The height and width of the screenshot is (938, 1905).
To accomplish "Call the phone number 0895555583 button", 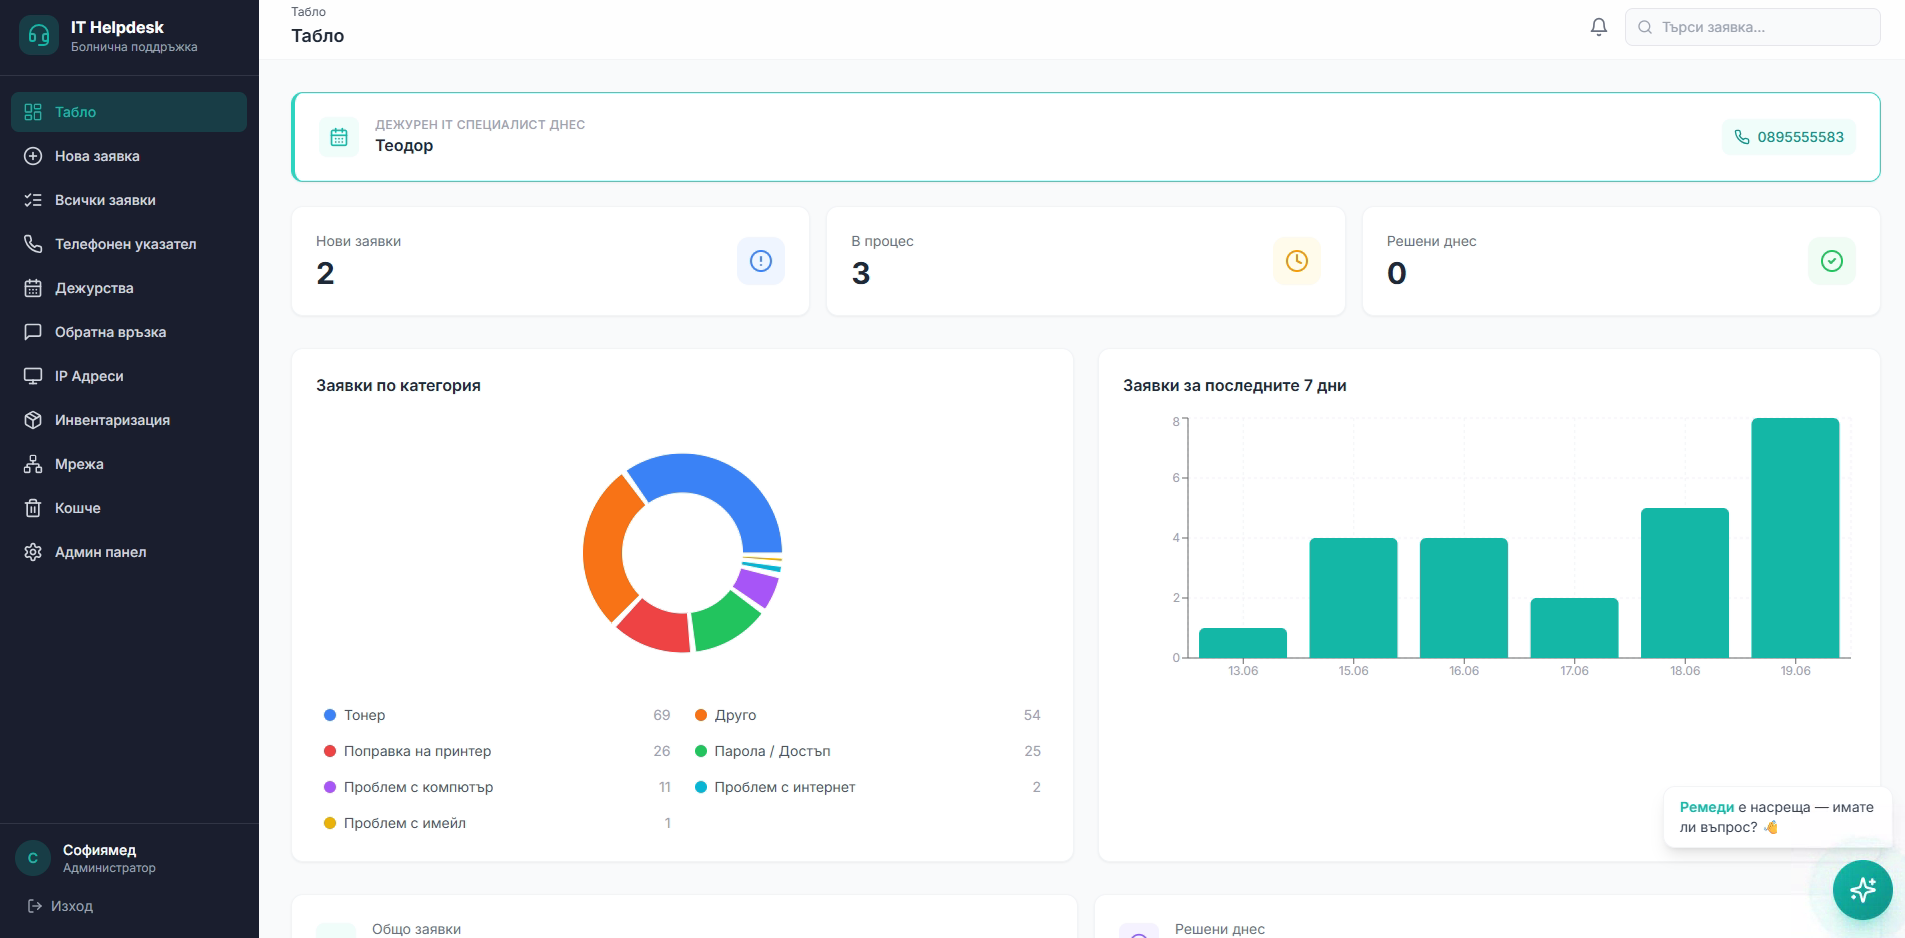I will click(x=1789, y=137).
